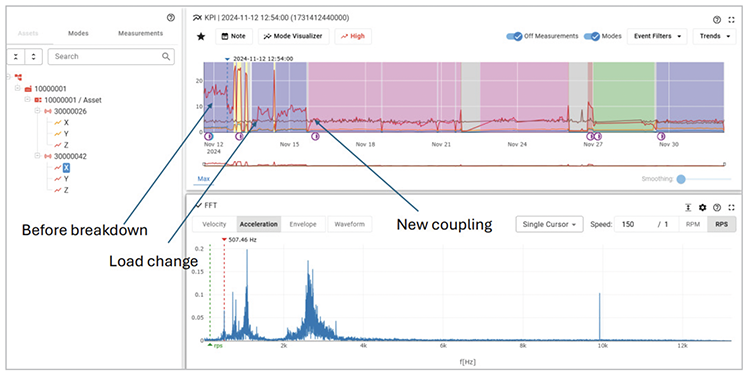Select the Max tab below the chart
This screenshot has height=375, width=750.
(x=204, y=179)
